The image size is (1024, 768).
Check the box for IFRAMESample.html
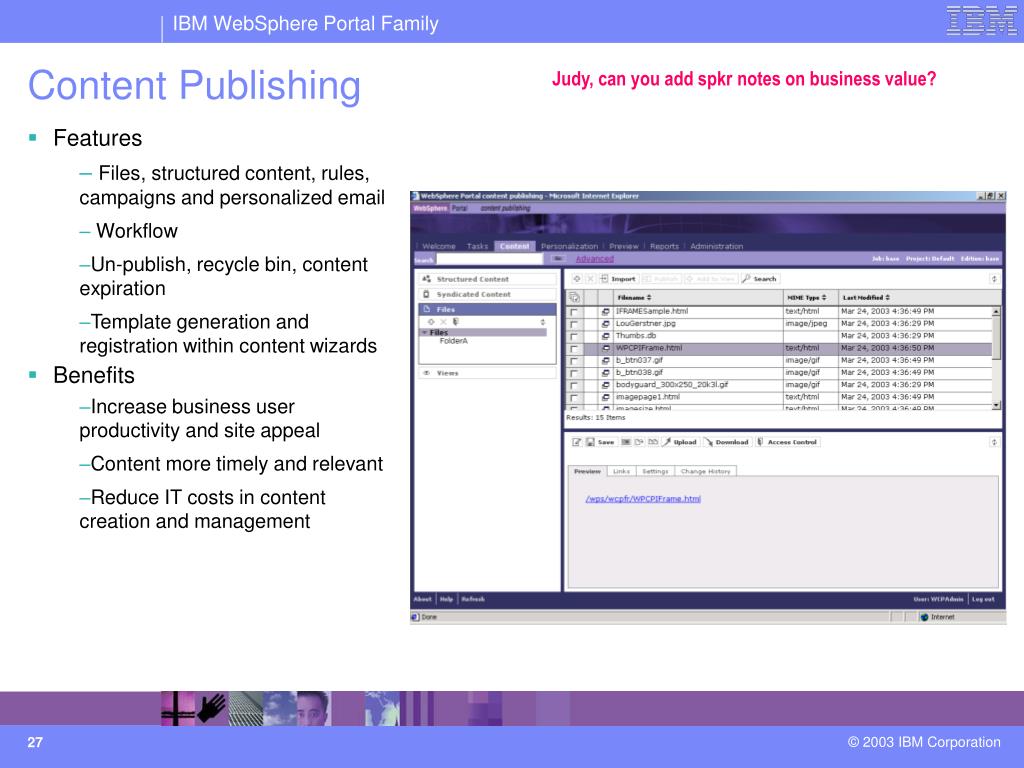pyautogui.click(x=574, y=312)
